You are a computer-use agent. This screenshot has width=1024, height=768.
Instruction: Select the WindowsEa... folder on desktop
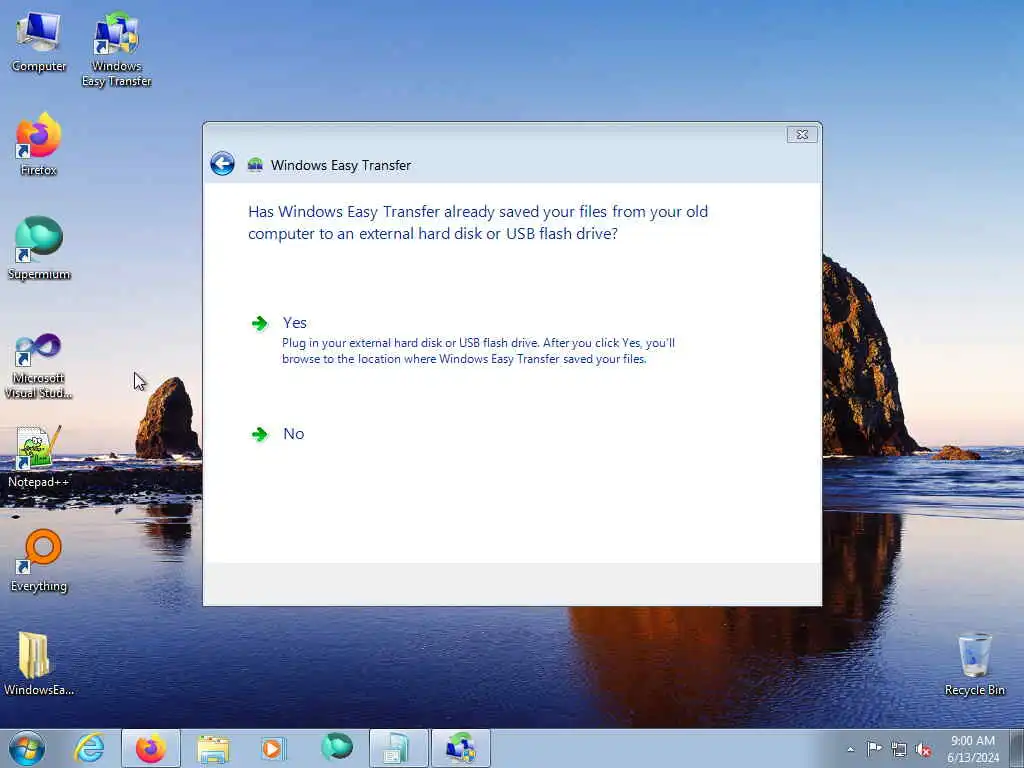click(x=39, y=664)
